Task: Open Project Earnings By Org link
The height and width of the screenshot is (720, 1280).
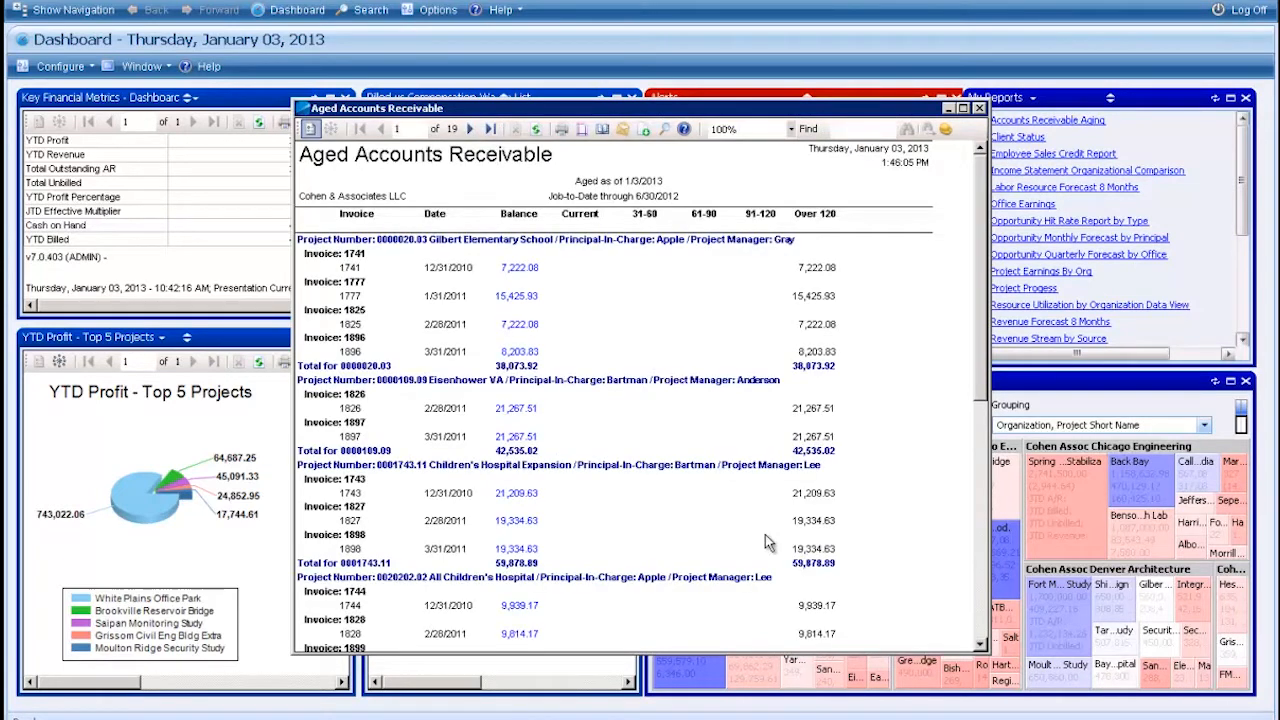Action: coord(1041,271)
